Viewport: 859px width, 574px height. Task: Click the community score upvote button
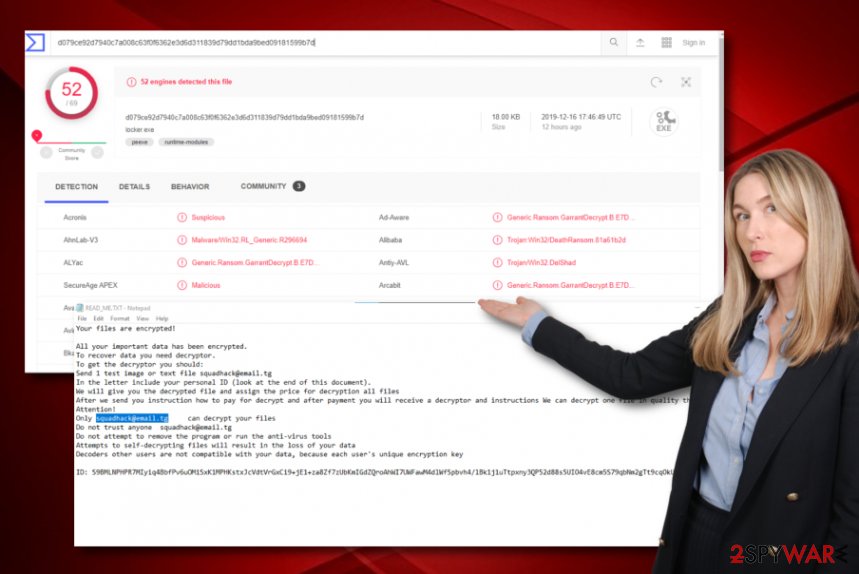coord(98,153)
